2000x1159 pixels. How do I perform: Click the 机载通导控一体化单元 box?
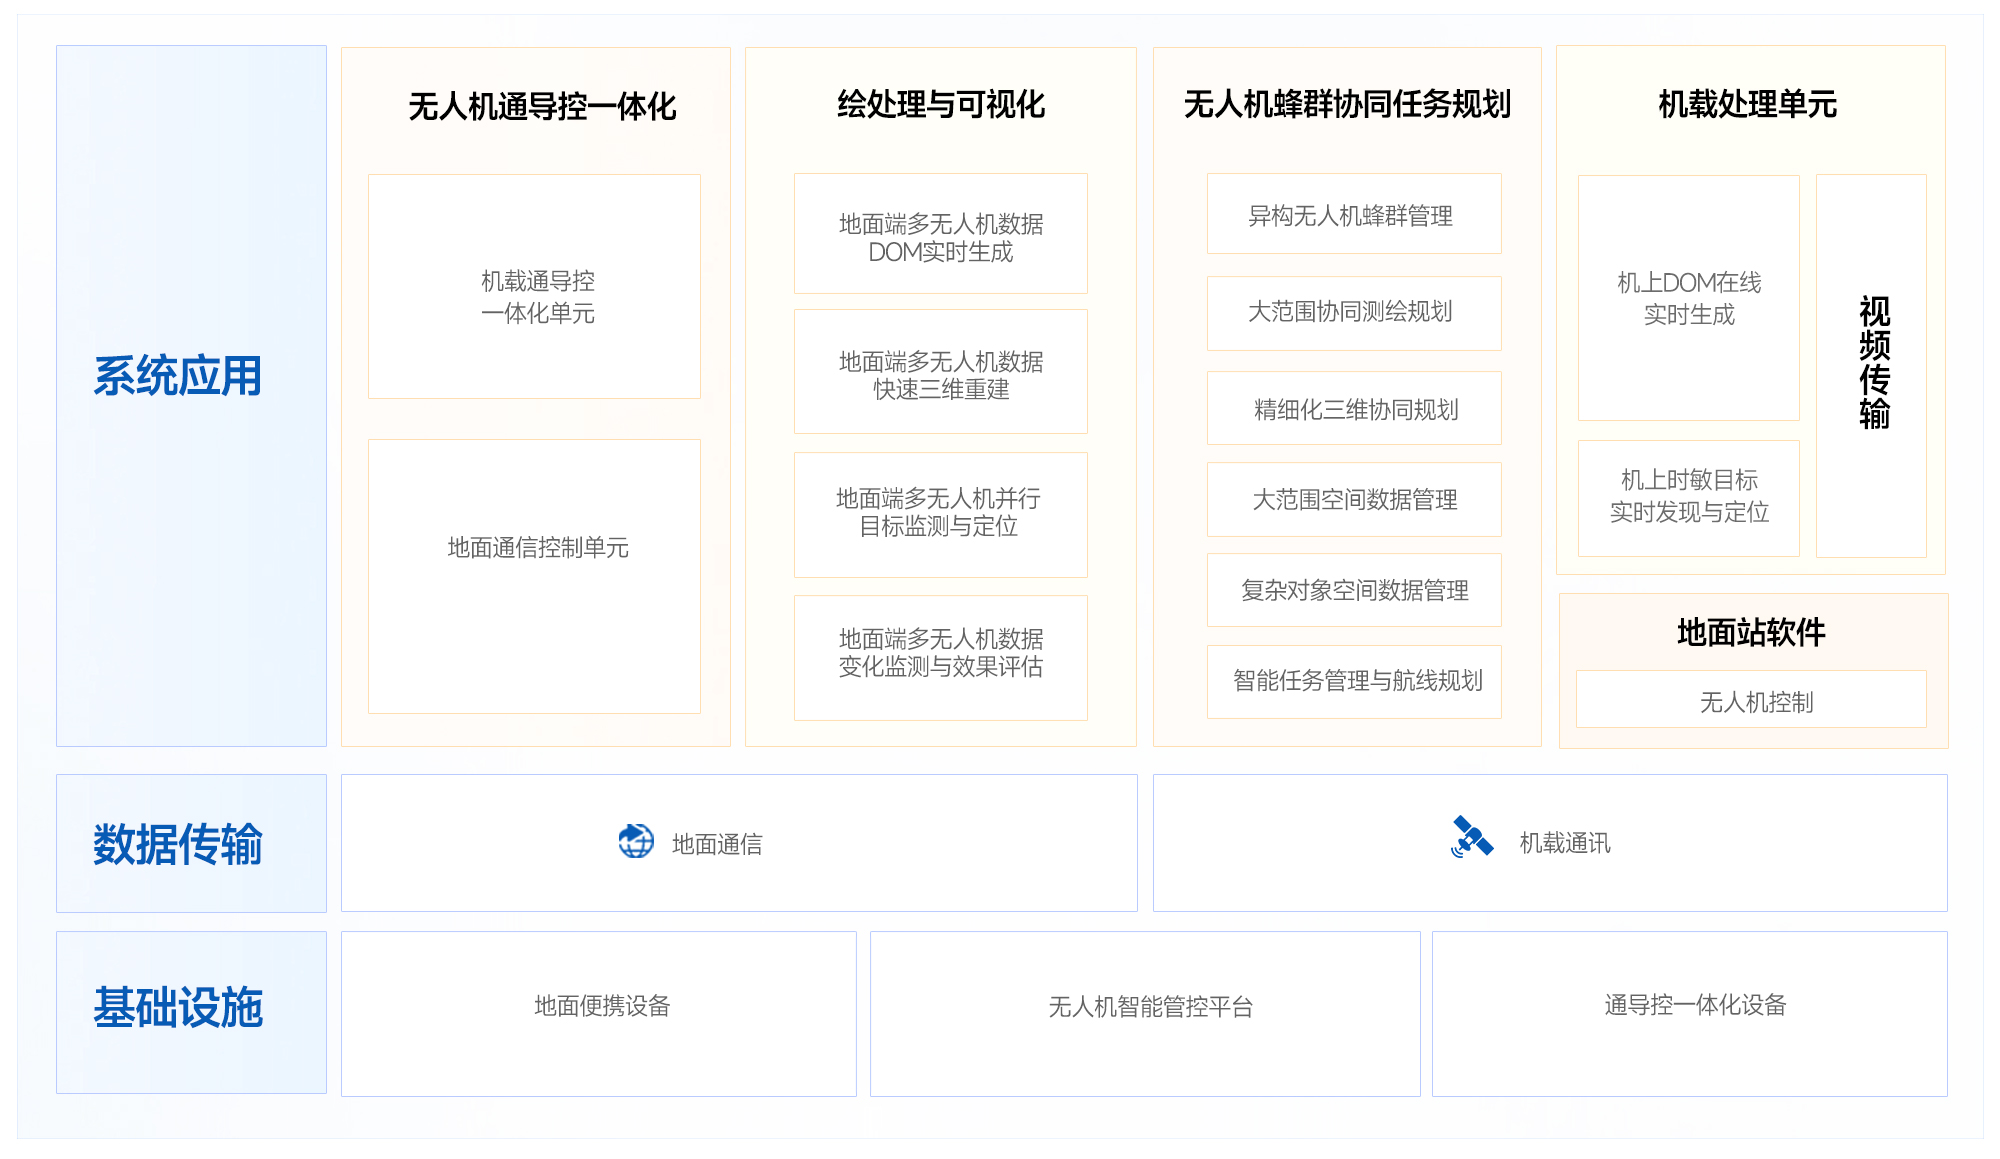[535, 287]
